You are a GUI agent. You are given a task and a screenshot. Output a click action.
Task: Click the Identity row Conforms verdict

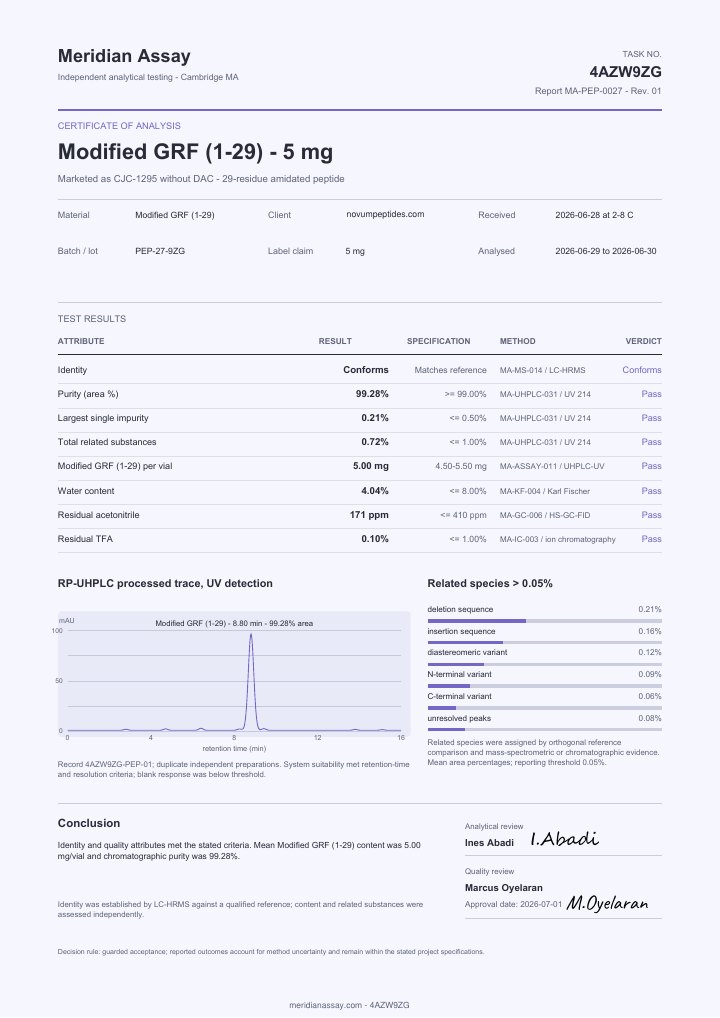pos(641,370)
